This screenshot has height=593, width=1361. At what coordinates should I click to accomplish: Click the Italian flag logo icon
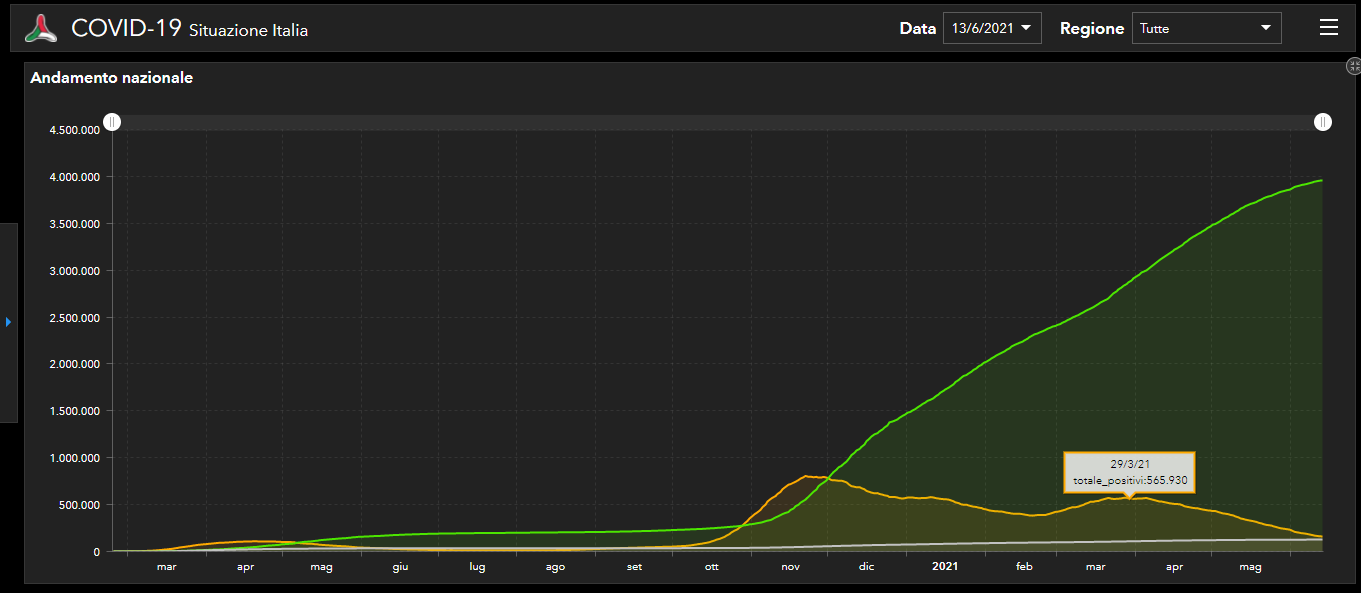(x=41, y=28)
